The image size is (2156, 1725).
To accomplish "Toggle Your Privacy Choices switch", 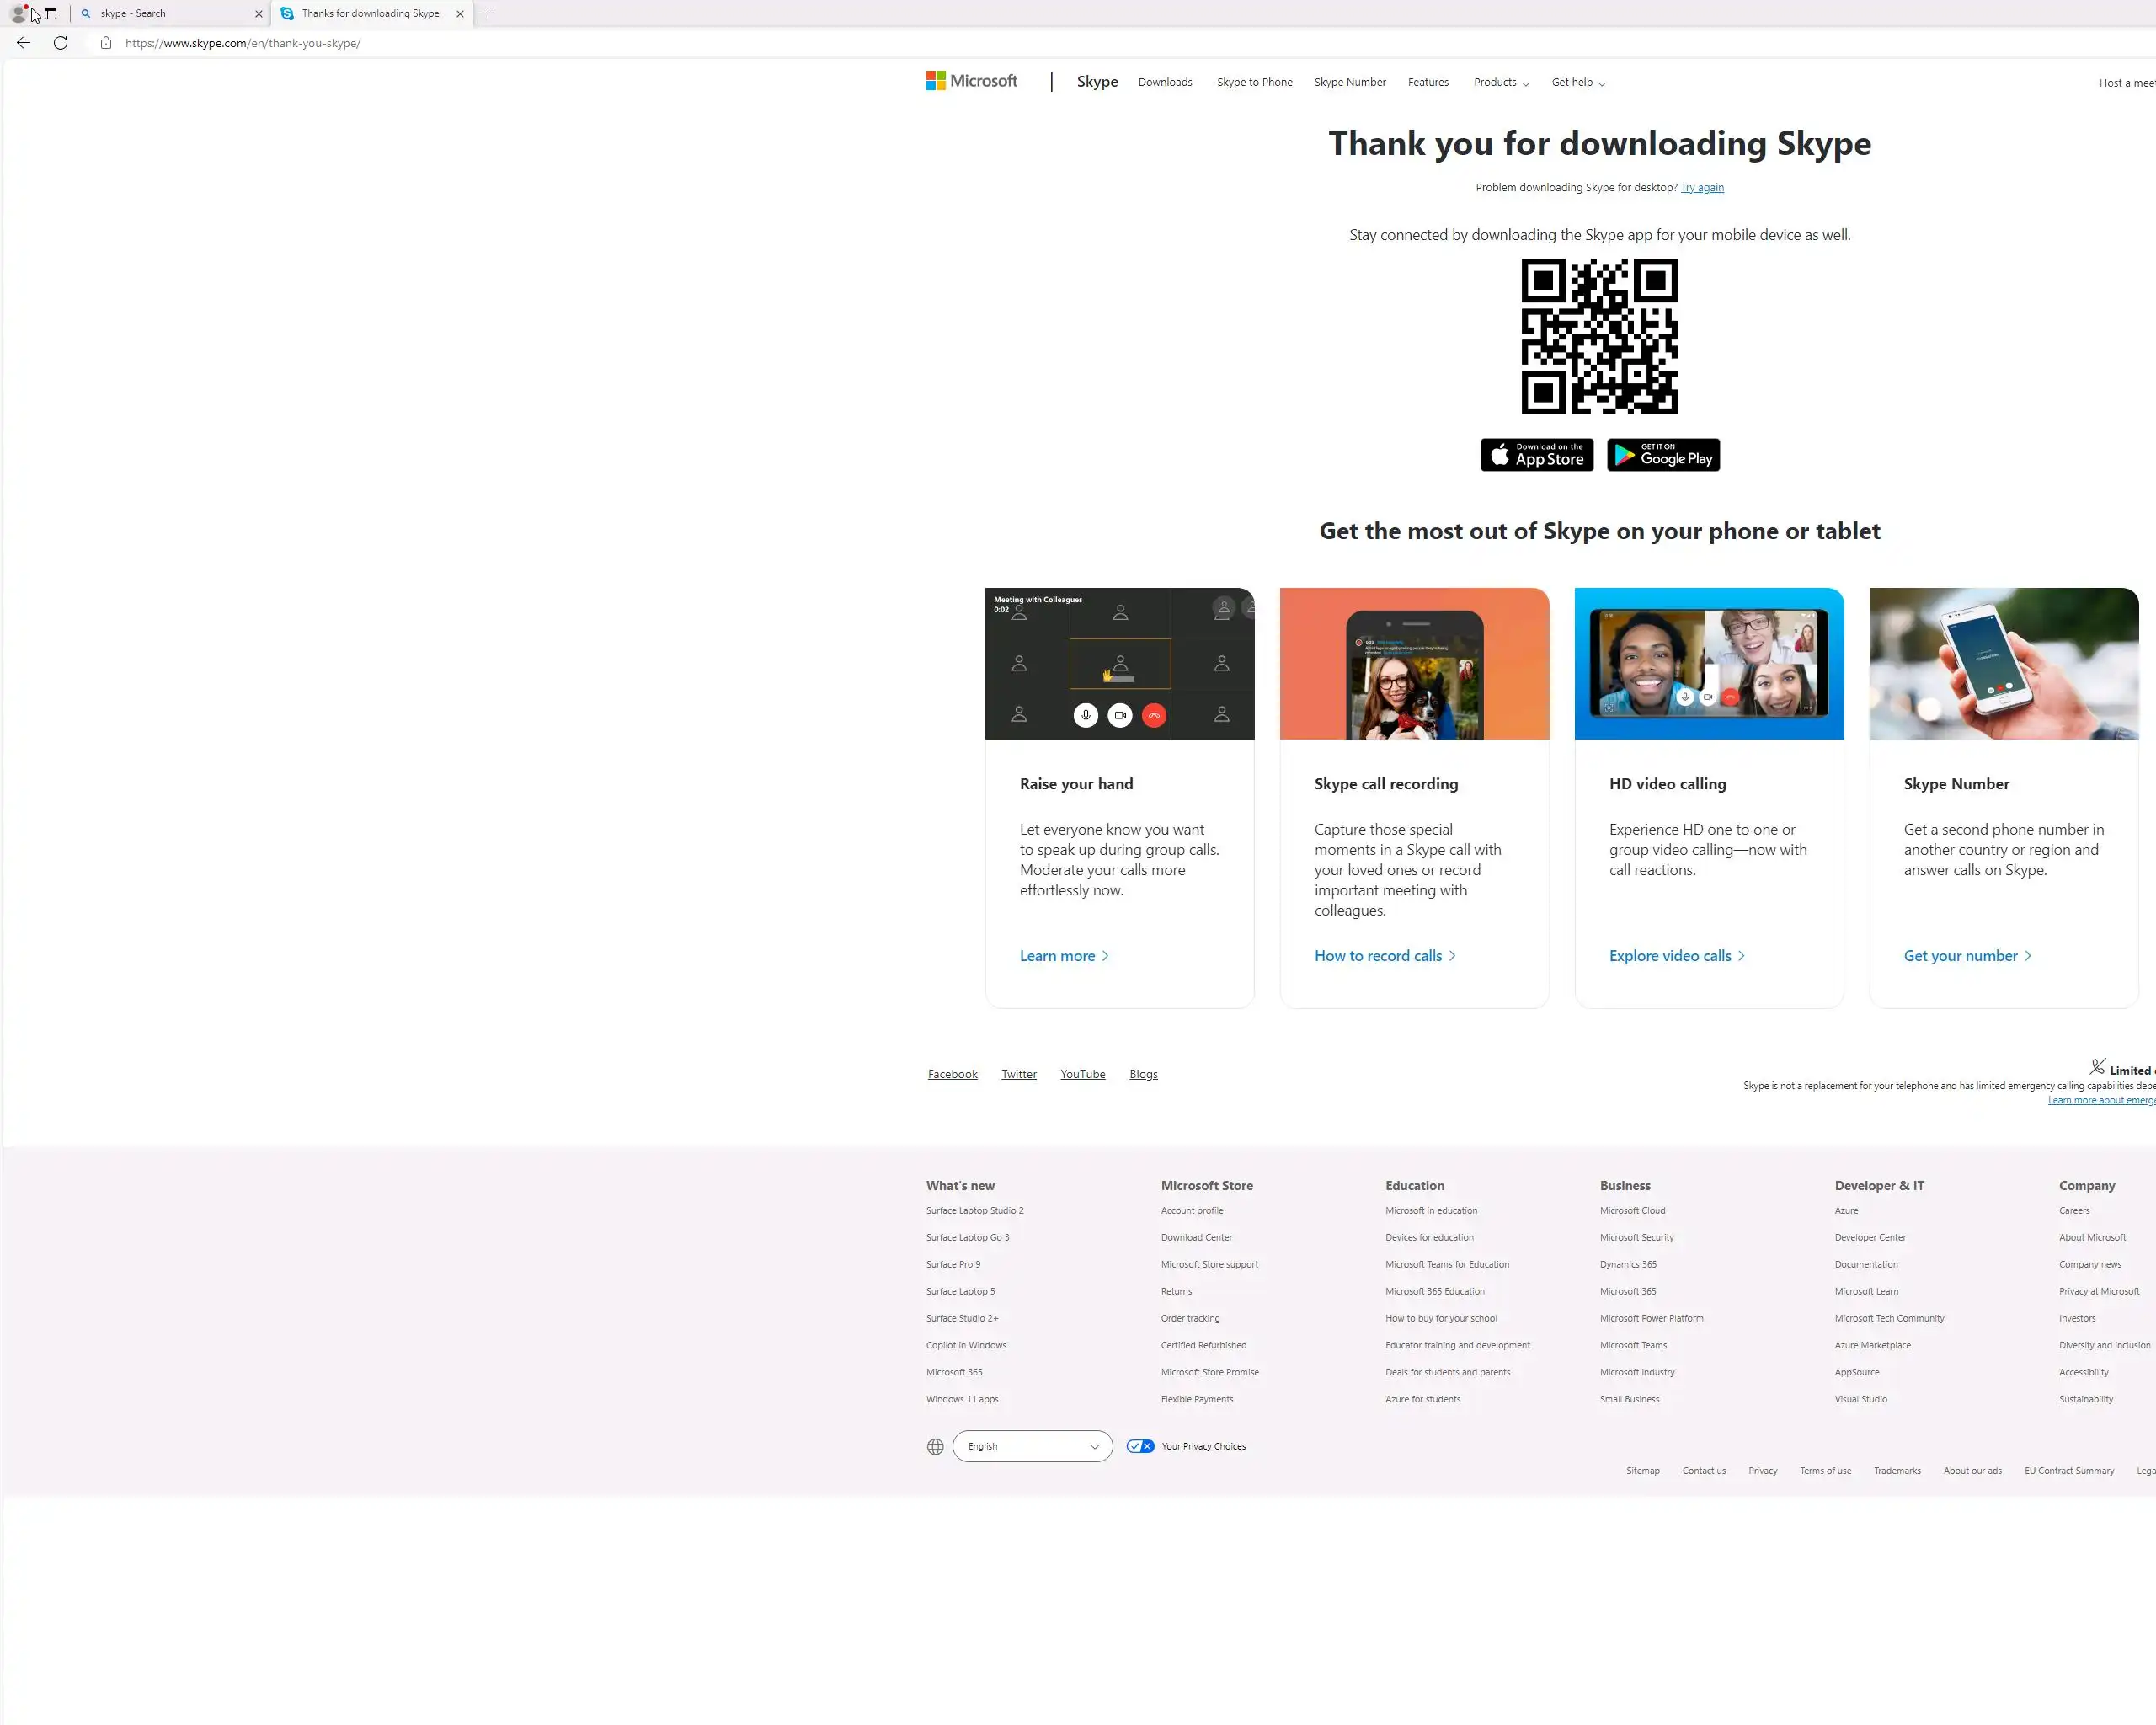I will 1140,1446.
